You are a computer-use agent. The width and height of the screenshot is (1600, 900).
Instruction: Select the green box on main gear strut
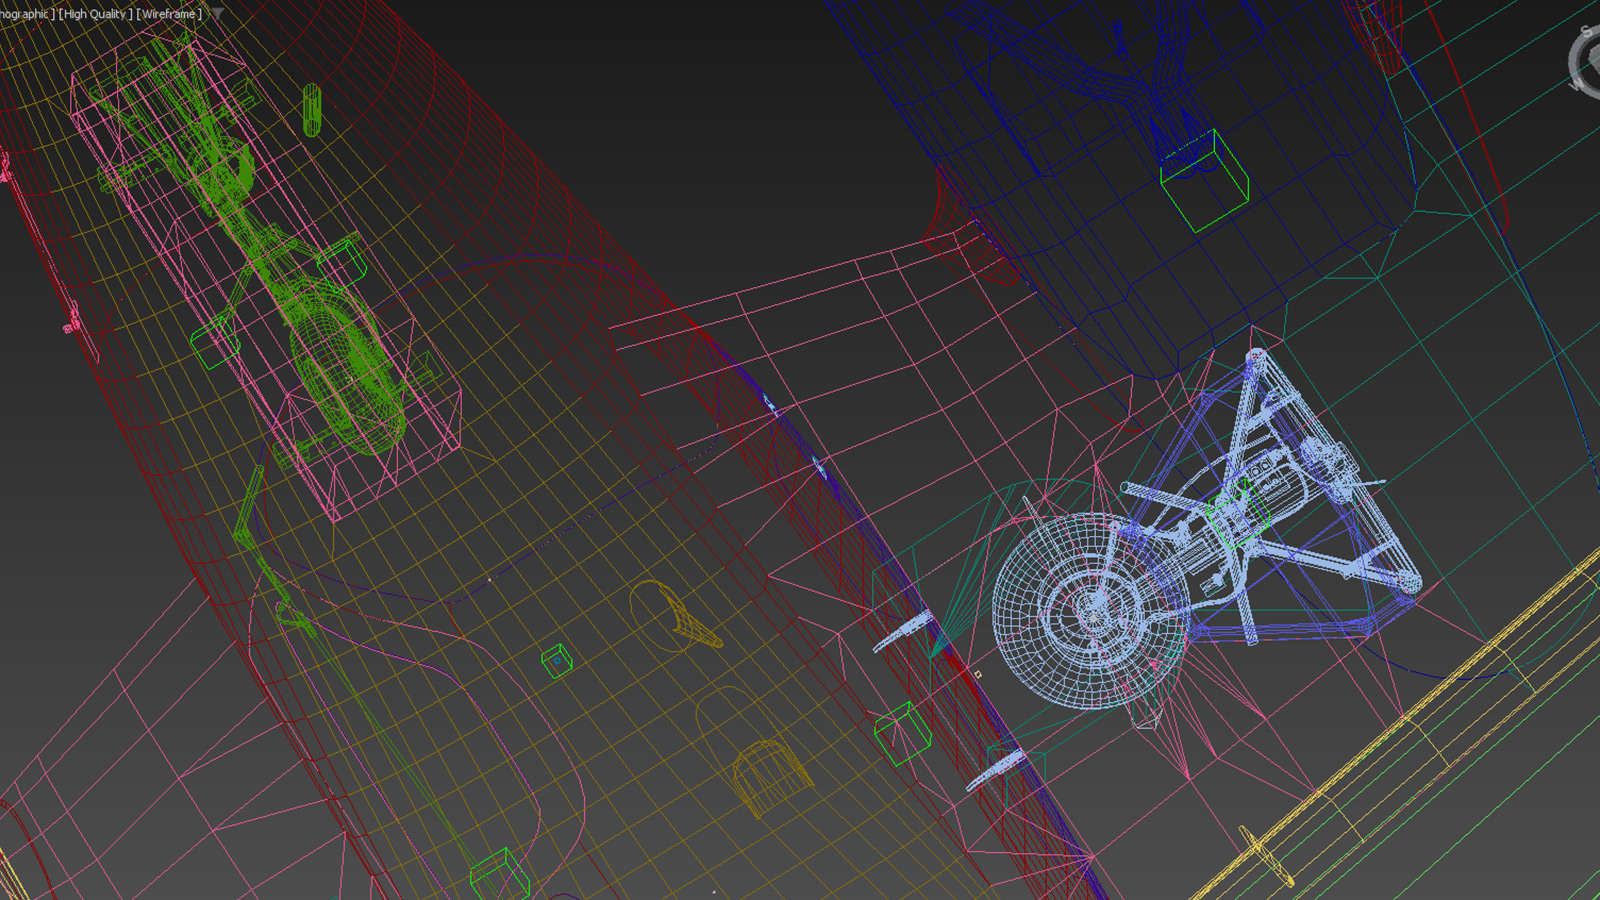click(x=1239, y=508)
